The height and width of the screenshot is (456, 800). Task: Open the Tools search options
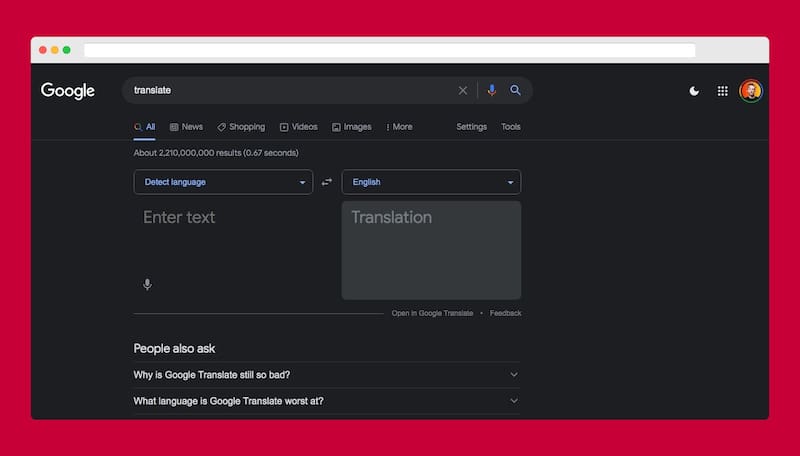coord(510,127)
